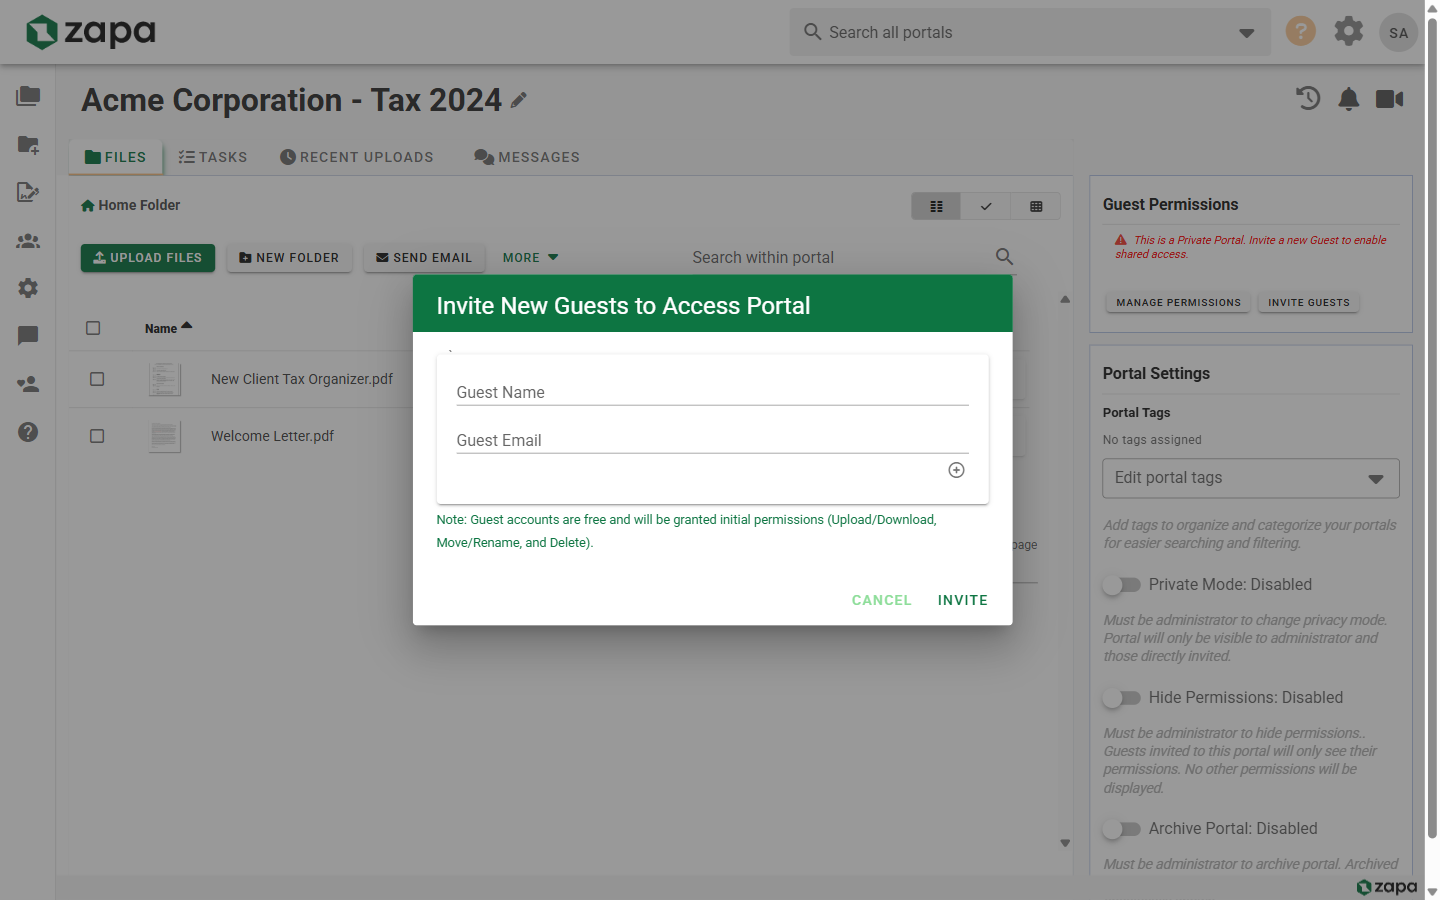1440x900 pixels.
Task: Click the NEW FOLDER button
Action: pos(290,258)
